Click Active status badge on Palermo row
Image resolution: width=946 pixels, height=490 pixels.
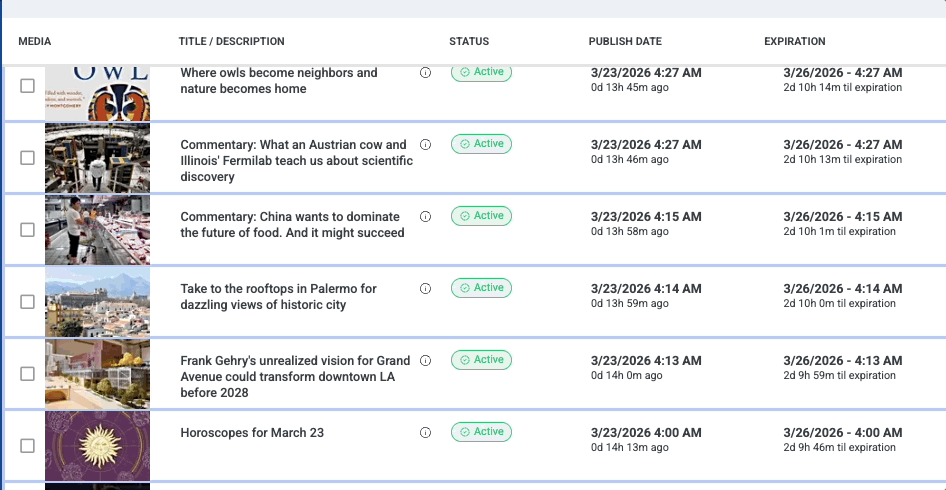click(481, 288)
